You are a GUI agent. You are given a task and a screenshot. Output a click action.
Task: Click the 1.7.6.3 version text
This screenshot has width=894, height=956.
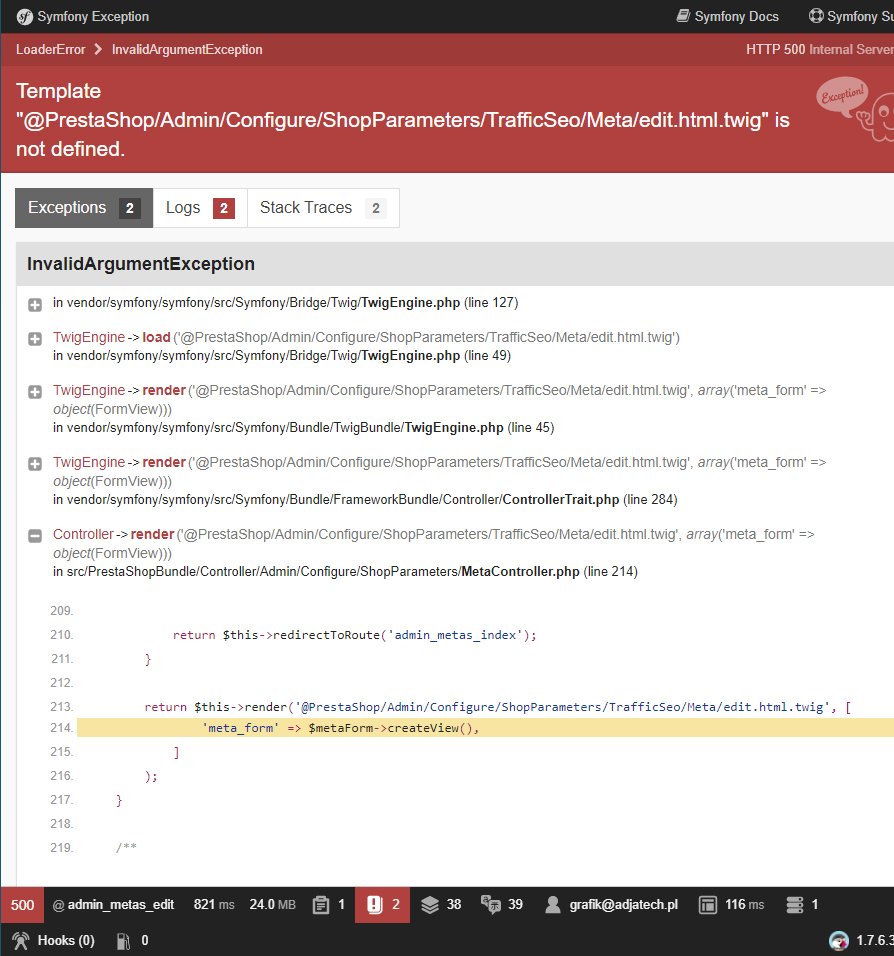tap(874, 941)
